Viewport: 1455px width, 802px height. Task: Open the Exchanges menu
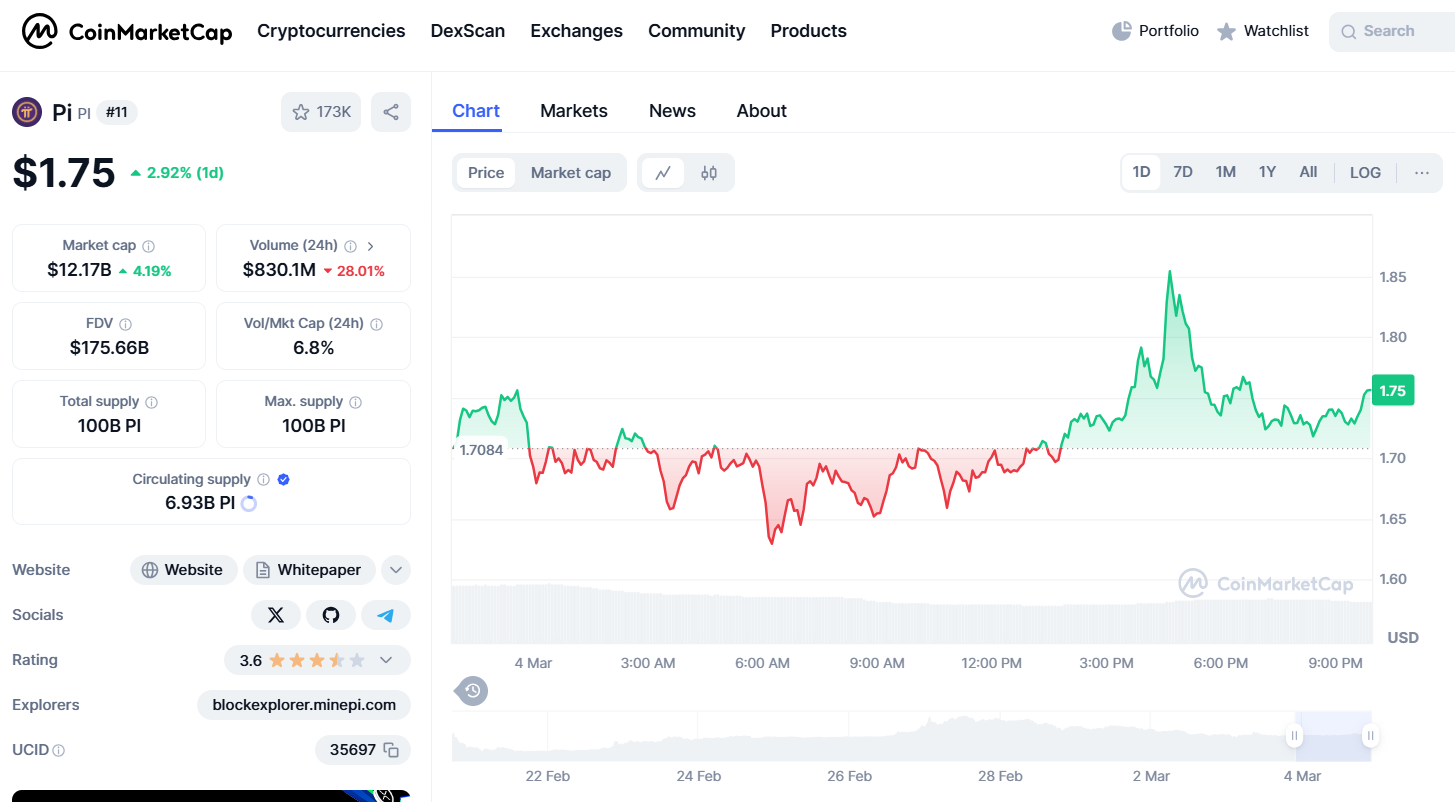[x=577, y=31]
